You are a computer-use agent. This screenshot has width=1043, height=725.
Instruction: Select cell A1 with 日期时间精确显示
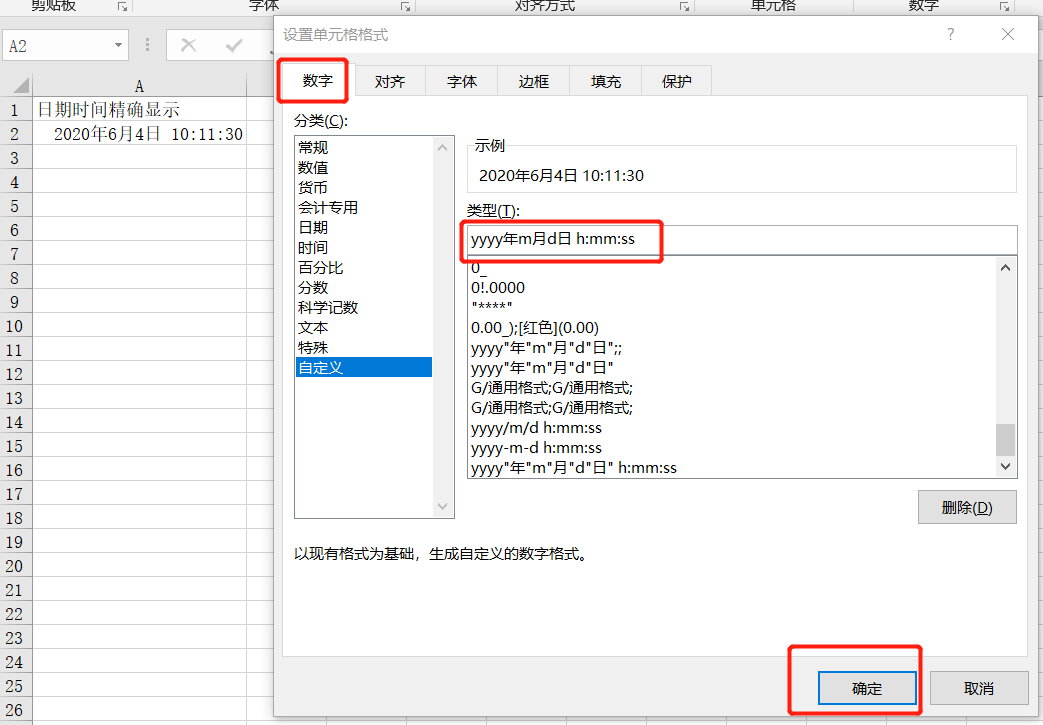(x=139, y=109)
